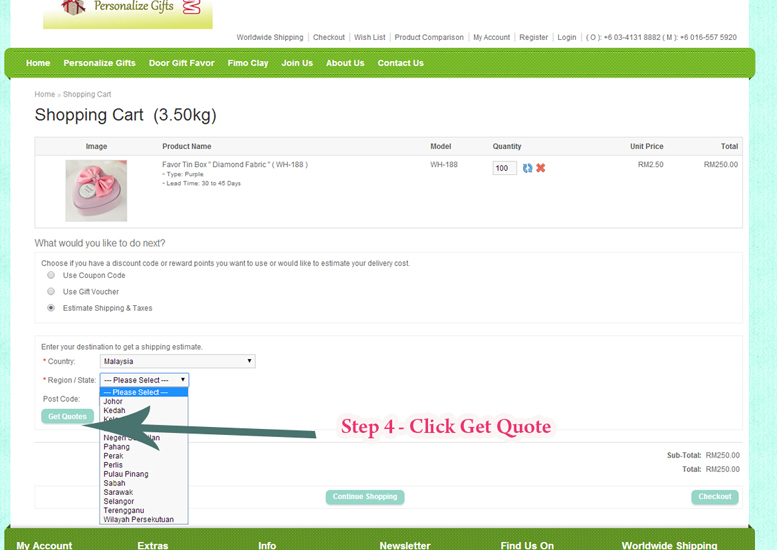Click the blue update quantity icon

click(527, 168)
